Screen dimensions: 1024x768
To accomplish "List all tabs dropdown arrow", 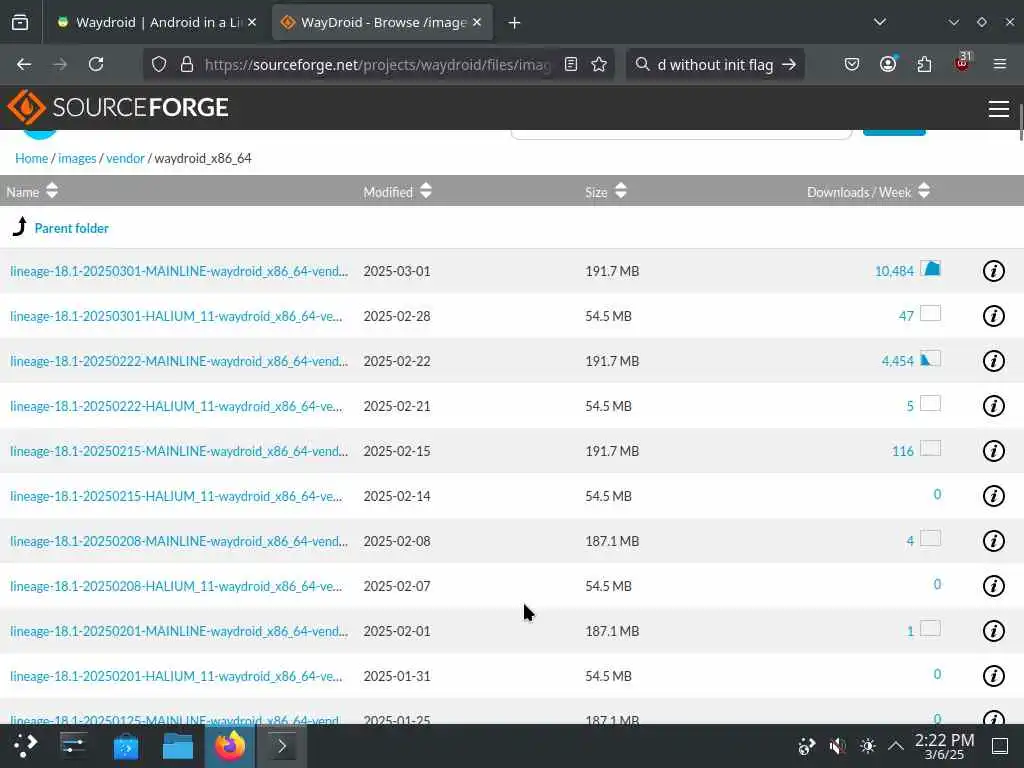I will pos(880,22).
